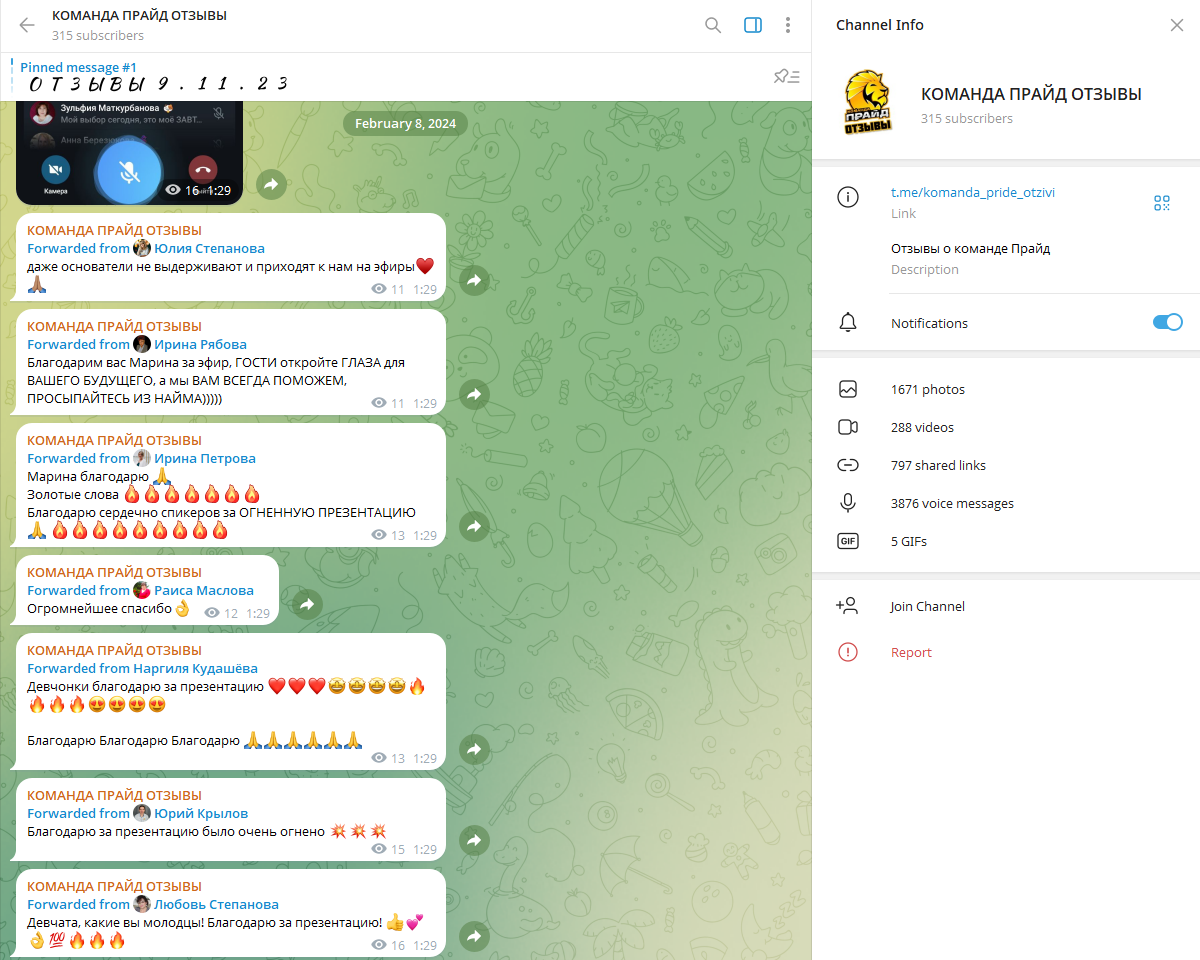Open Ирина Рябова's forwarded profile name
This screenshot has width=1200, height=960.
[200, 344]
